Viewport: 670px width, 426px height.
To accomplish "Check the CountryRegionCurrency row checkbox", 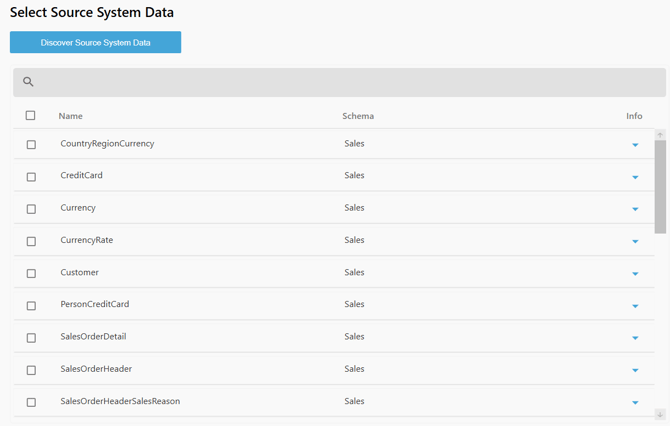I will (31, 144).
